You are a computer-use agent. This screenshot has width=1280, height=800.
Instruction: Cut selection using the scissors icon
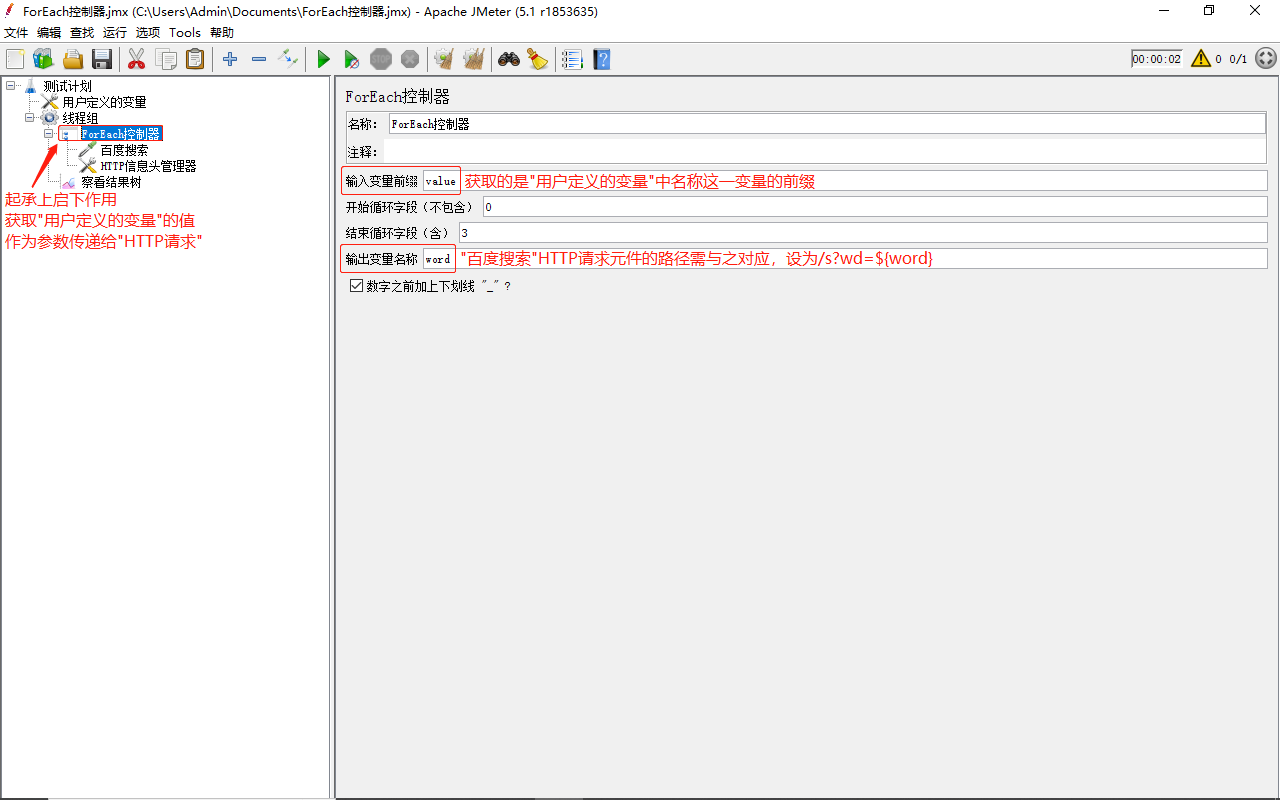point(137,59)
